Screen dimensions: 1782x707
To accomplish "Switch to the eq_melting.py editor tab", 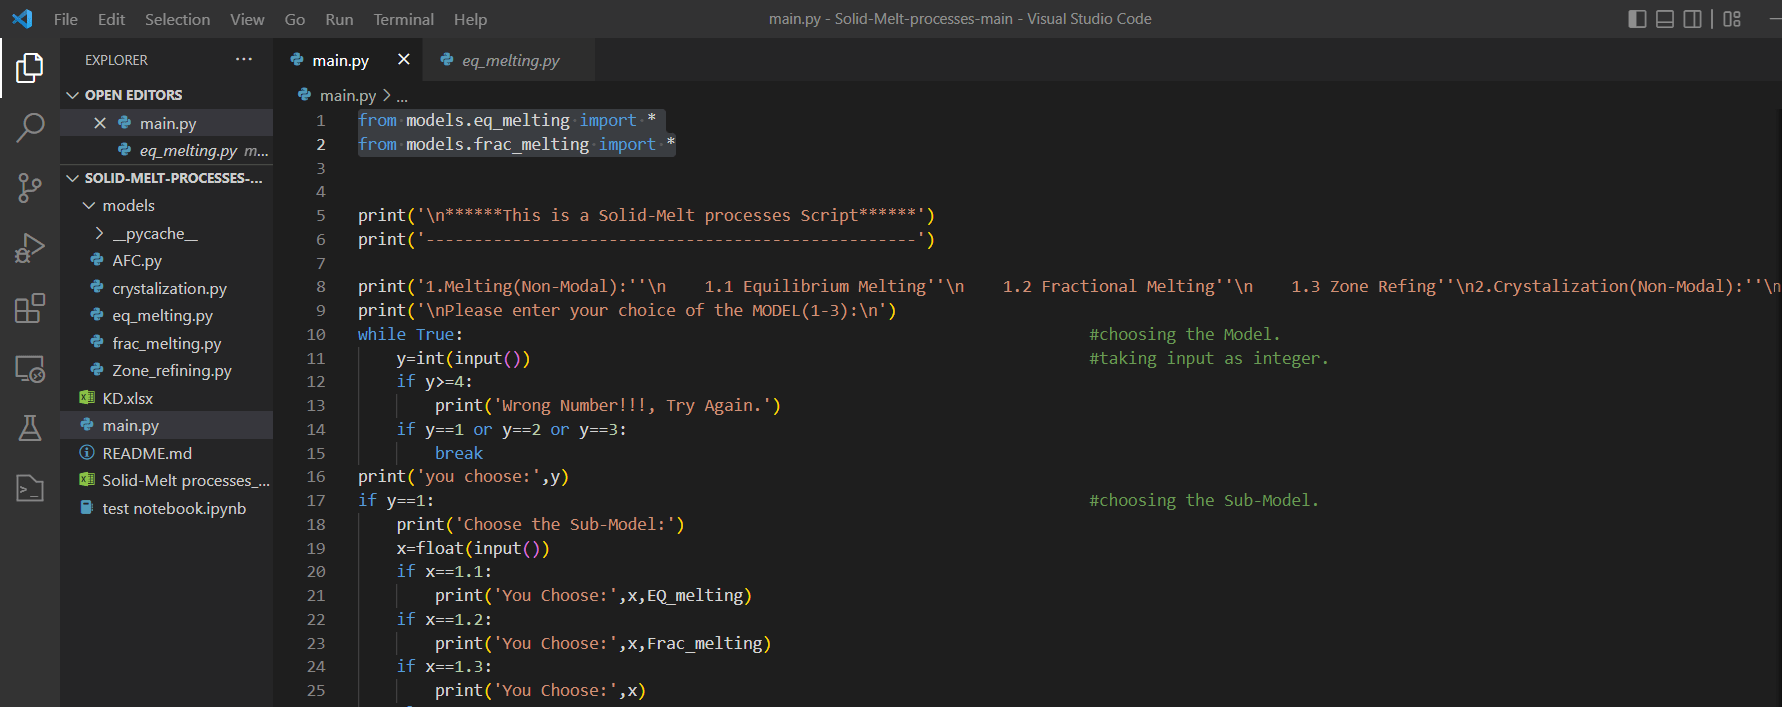I will point(509,60).
